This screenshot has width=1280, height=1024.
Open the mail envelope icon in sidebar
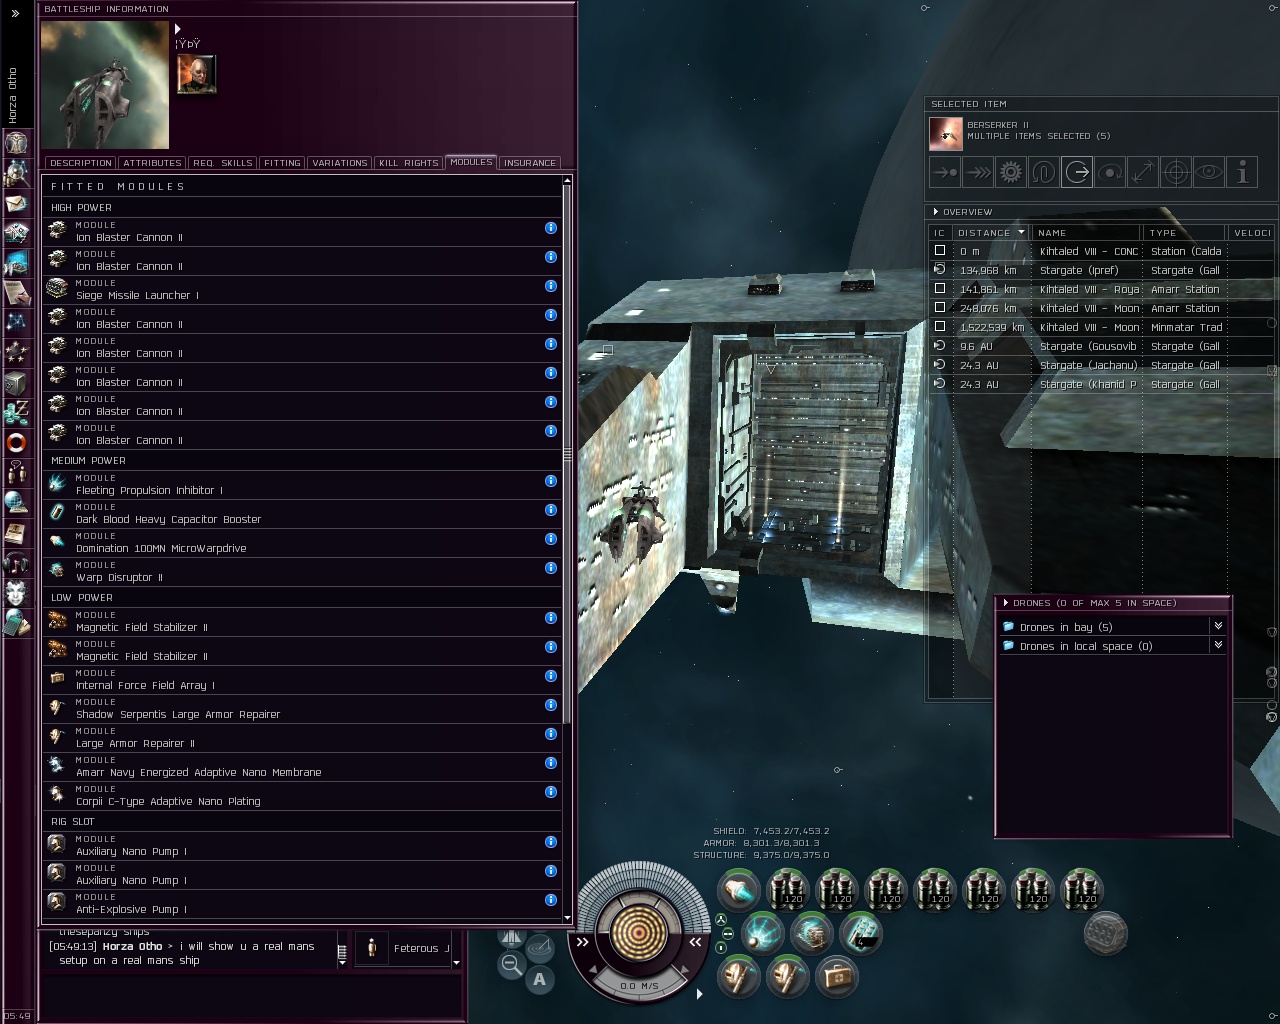pos(17,203)
